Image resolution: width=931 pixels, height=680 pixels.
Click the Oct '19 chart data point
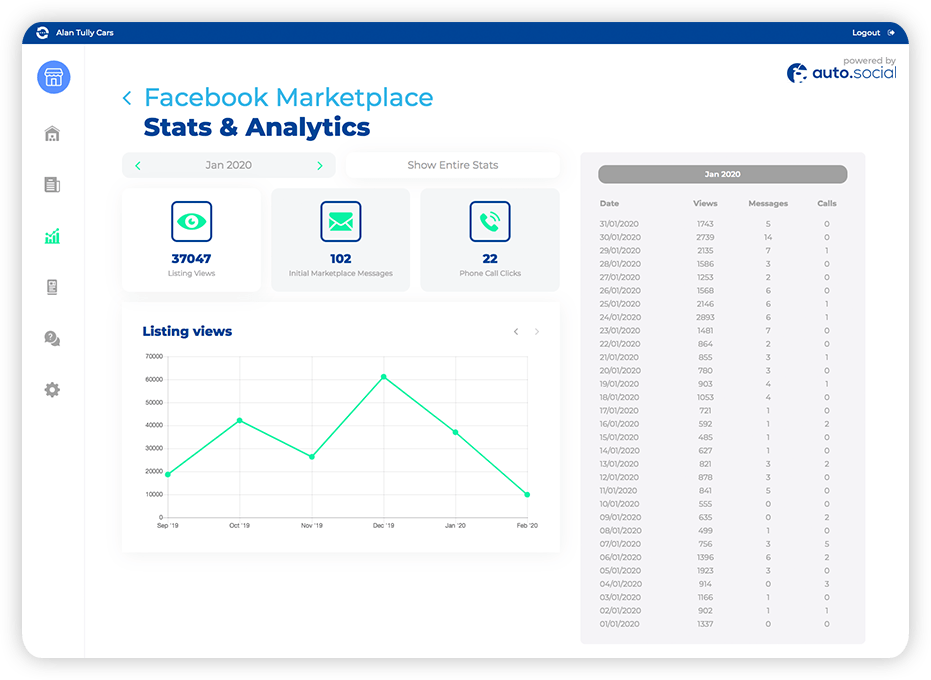[240, 420]
